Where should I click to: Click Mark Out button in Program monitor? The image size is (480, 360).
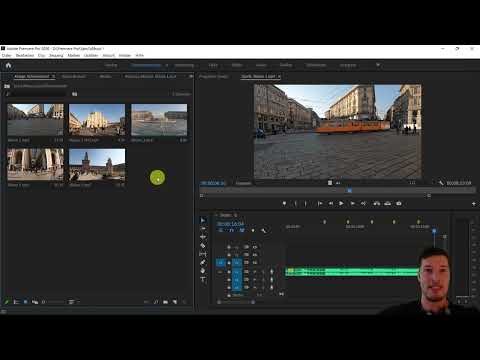point(305,203)
